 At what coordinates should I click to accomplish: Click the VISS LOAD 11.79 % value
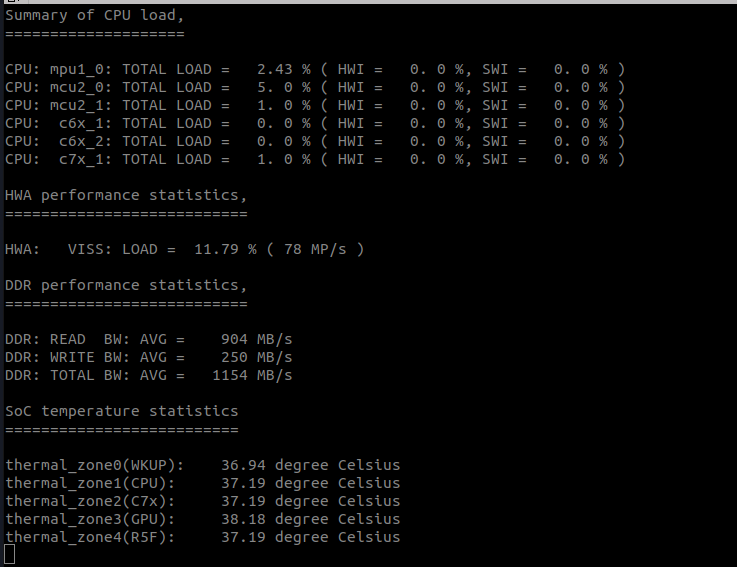click(x=225, y=249)
